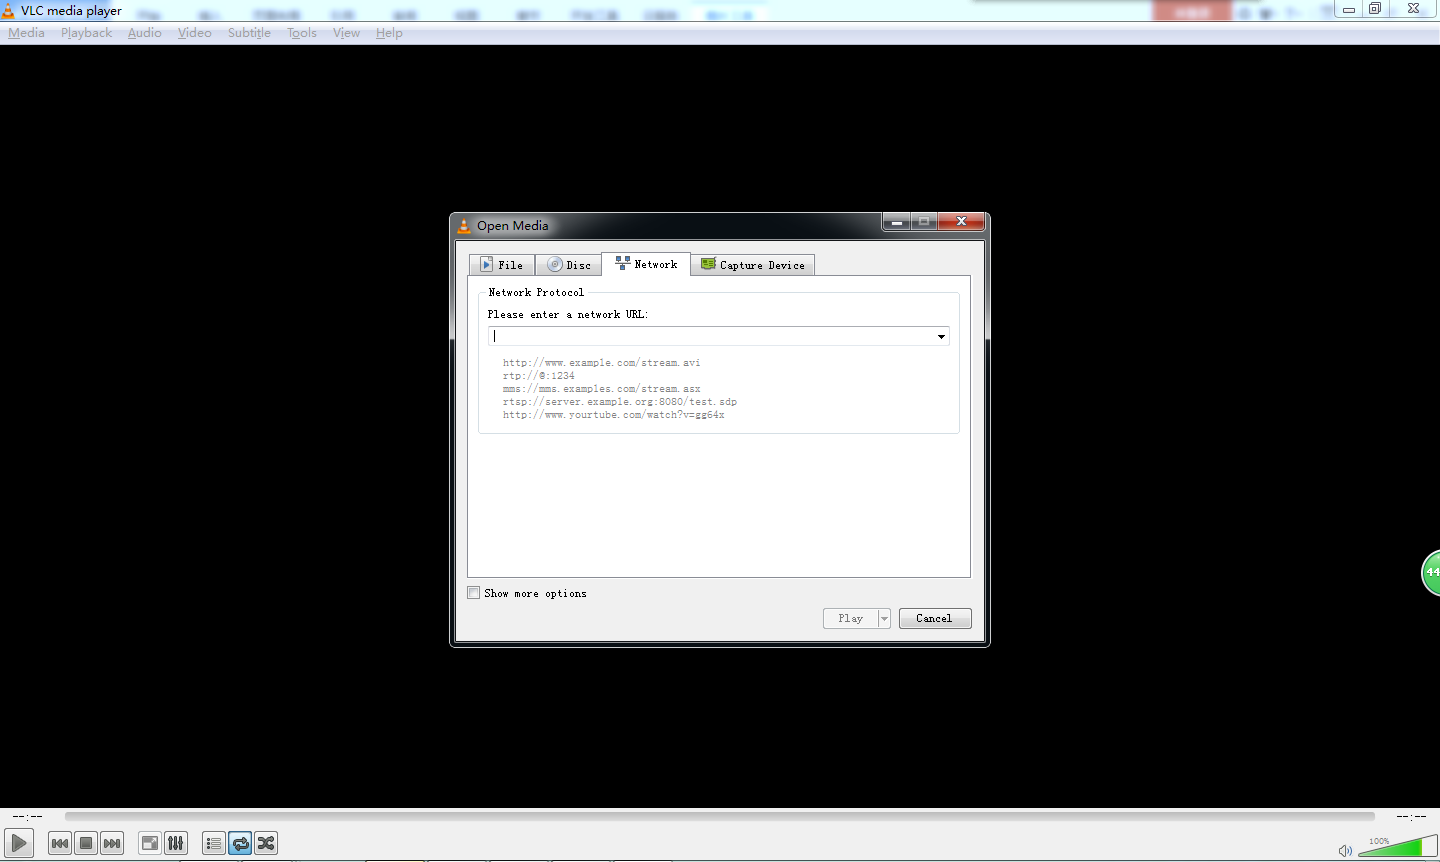Click the Stop playback button
The height and width of the screenshot is (862, 1440).
tap(86, 843)
